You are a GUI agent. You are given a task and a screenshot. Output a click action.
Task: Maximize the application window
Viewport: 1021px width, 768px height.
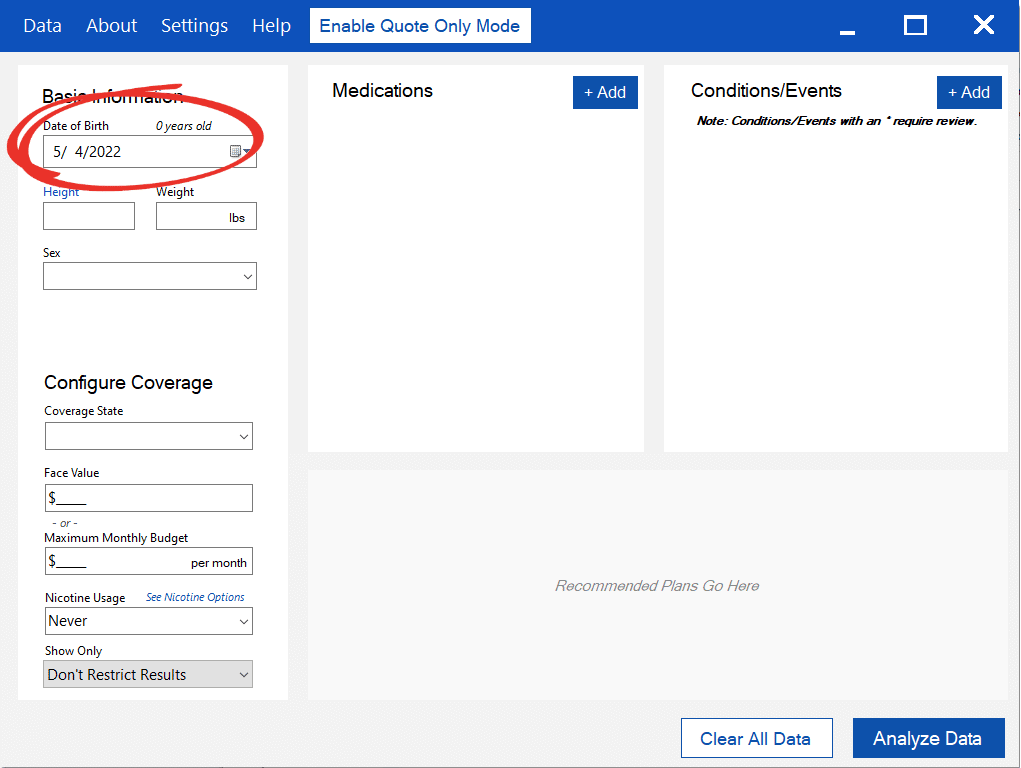tap(915, 26)
